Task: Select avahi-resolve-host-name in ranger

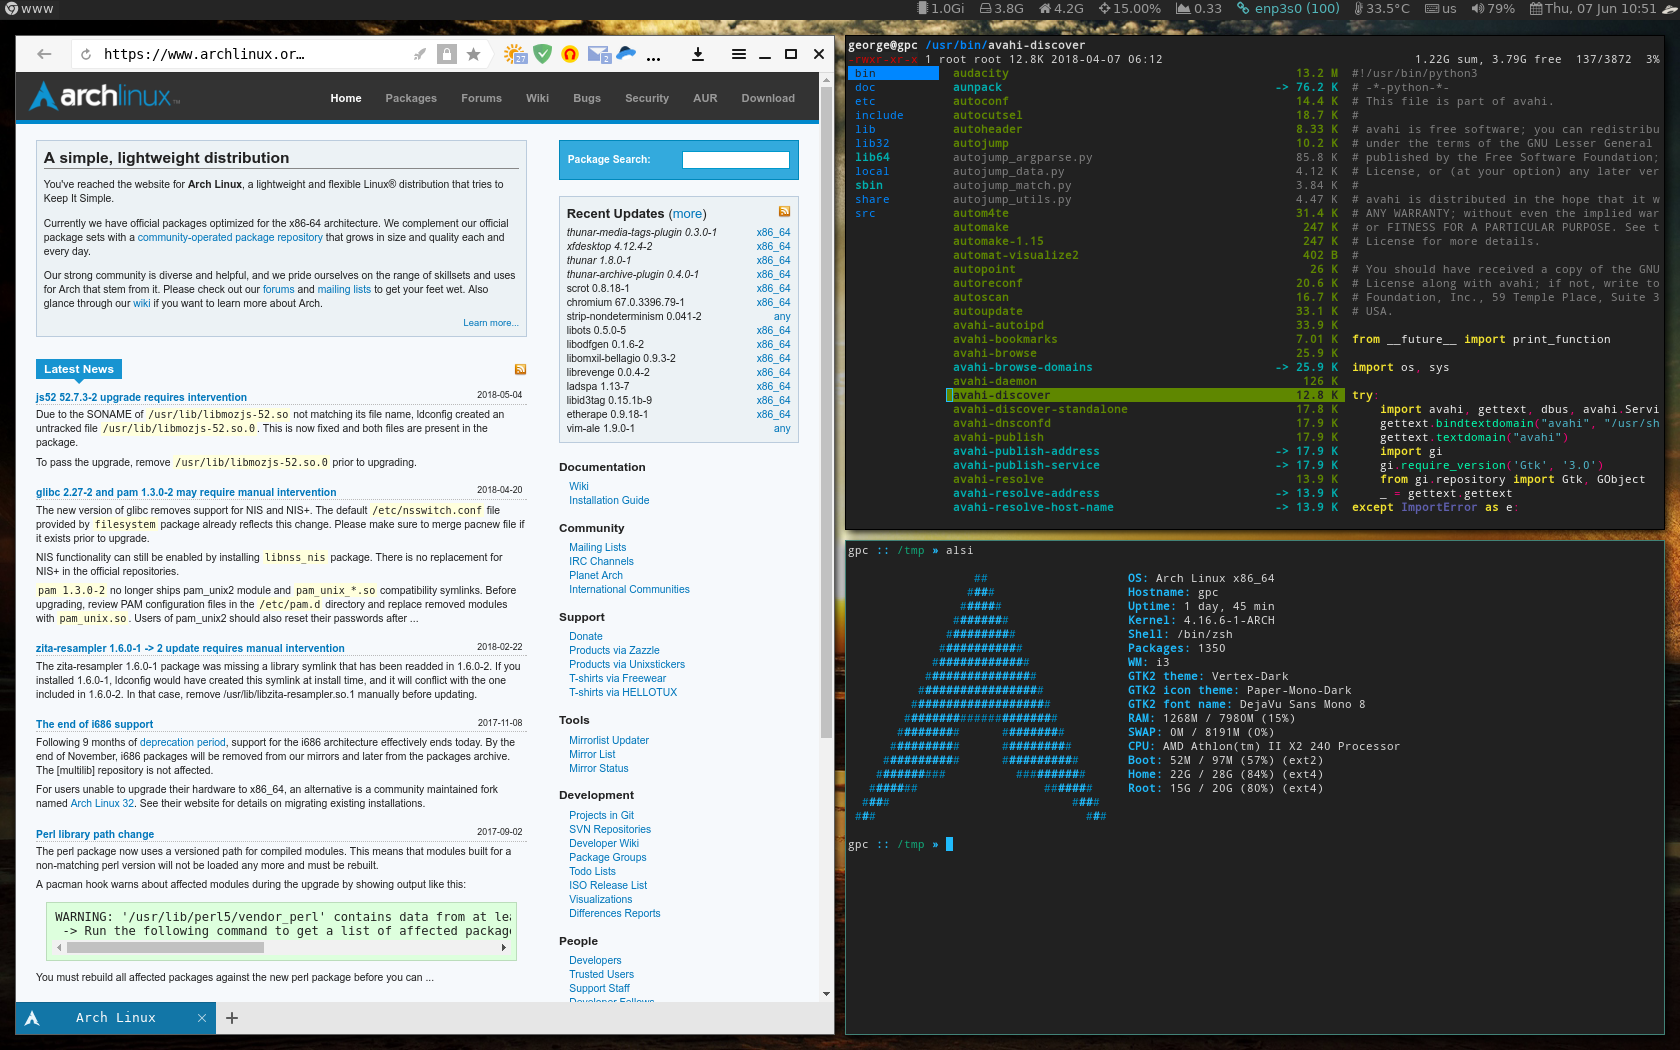Action: (x=1146, y=507)
